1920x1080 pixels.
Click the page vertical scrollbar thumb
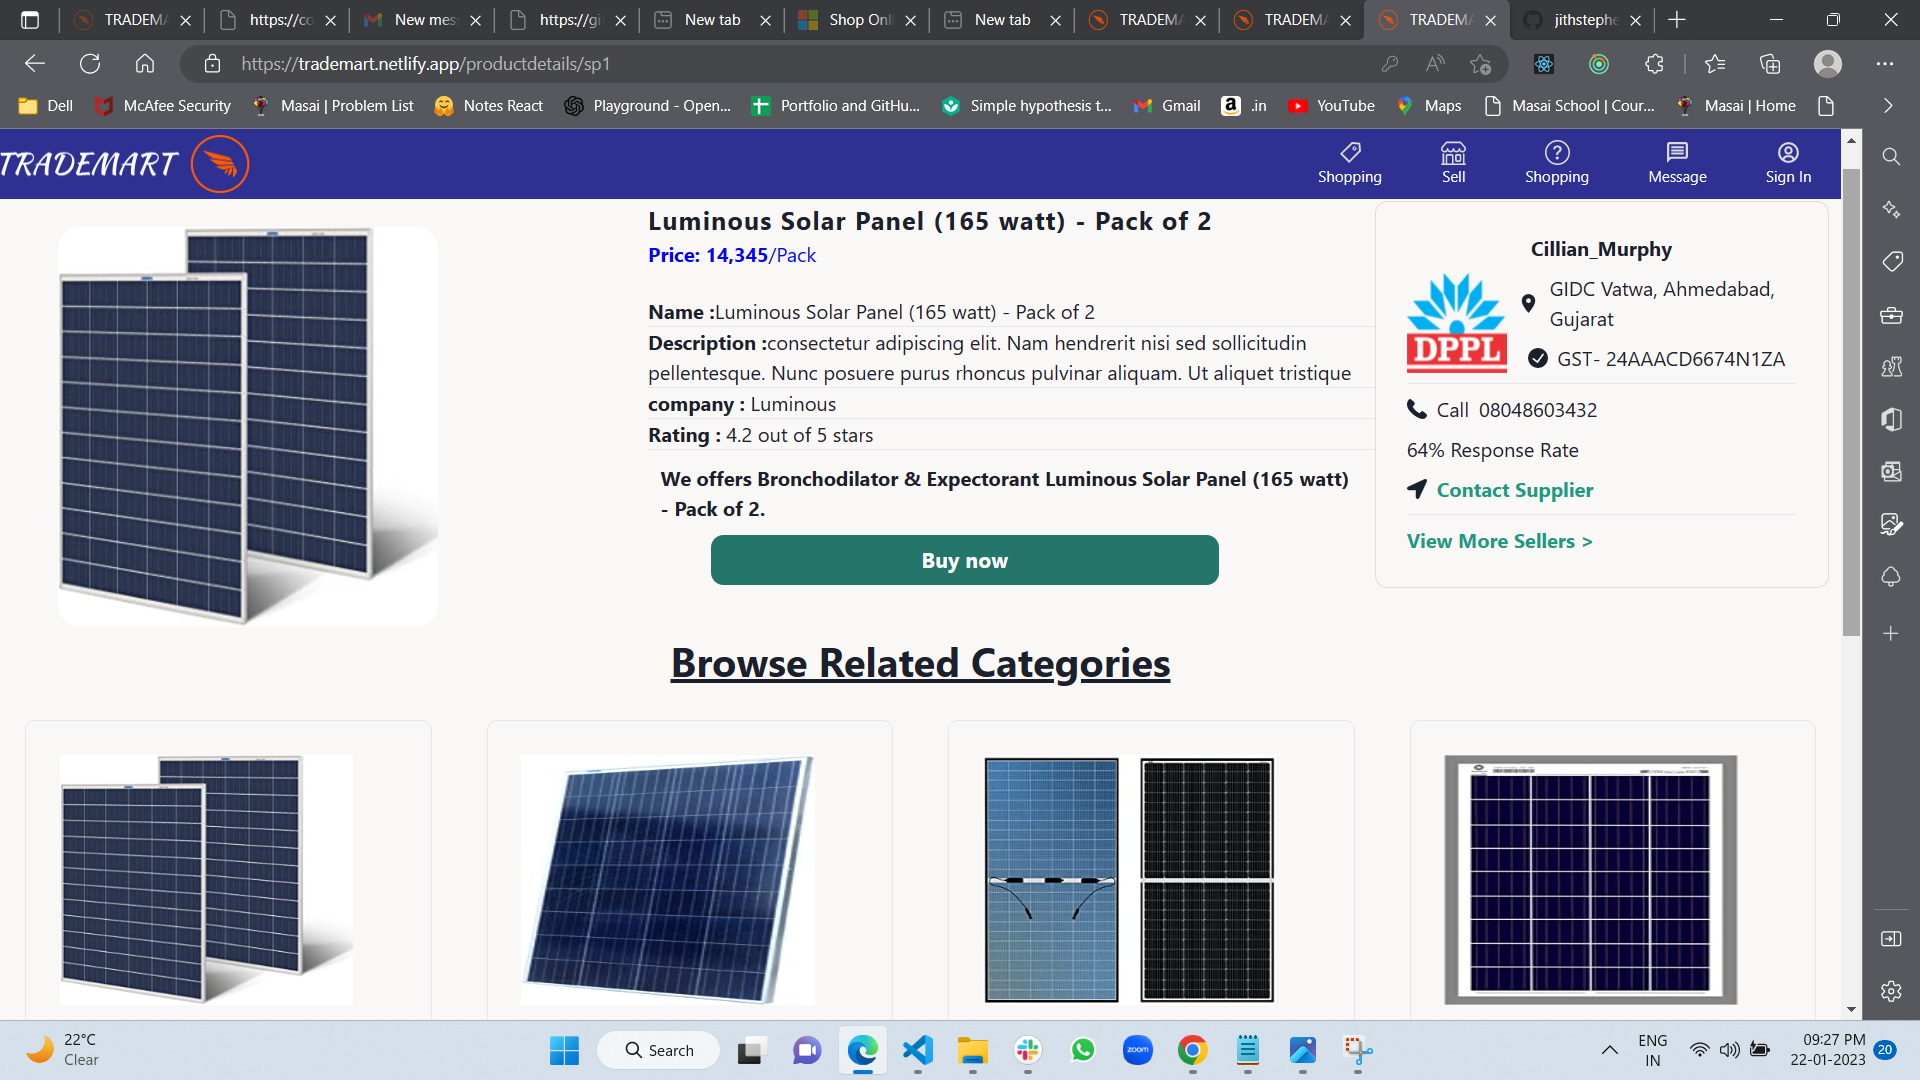coord(1851,400)
